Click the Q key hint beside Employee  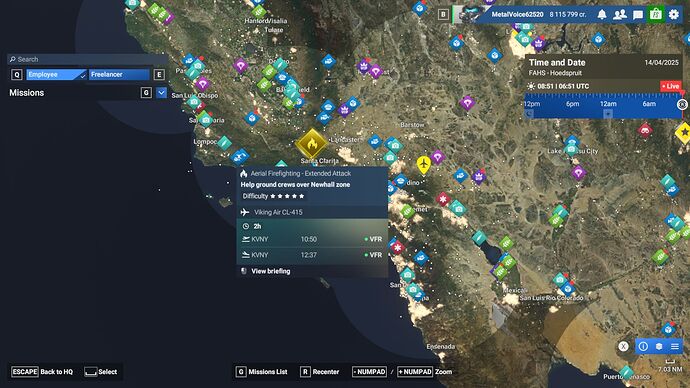pos(17,74)
